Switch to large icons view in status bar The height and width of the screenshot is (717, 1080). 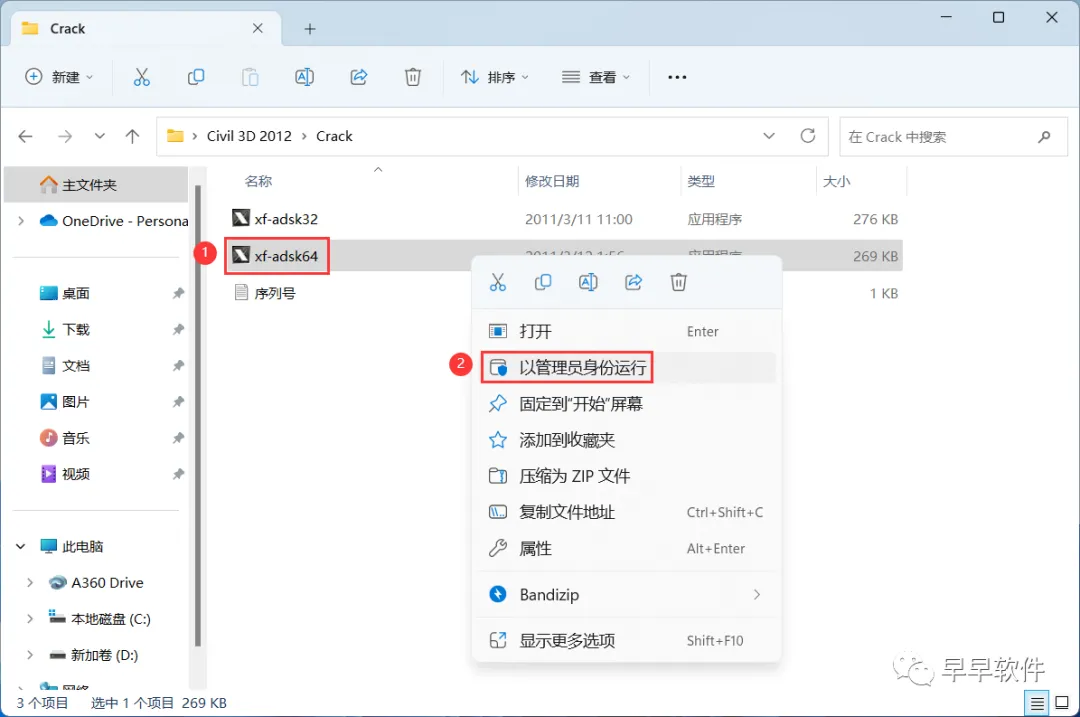click(x=1062, y=703)
